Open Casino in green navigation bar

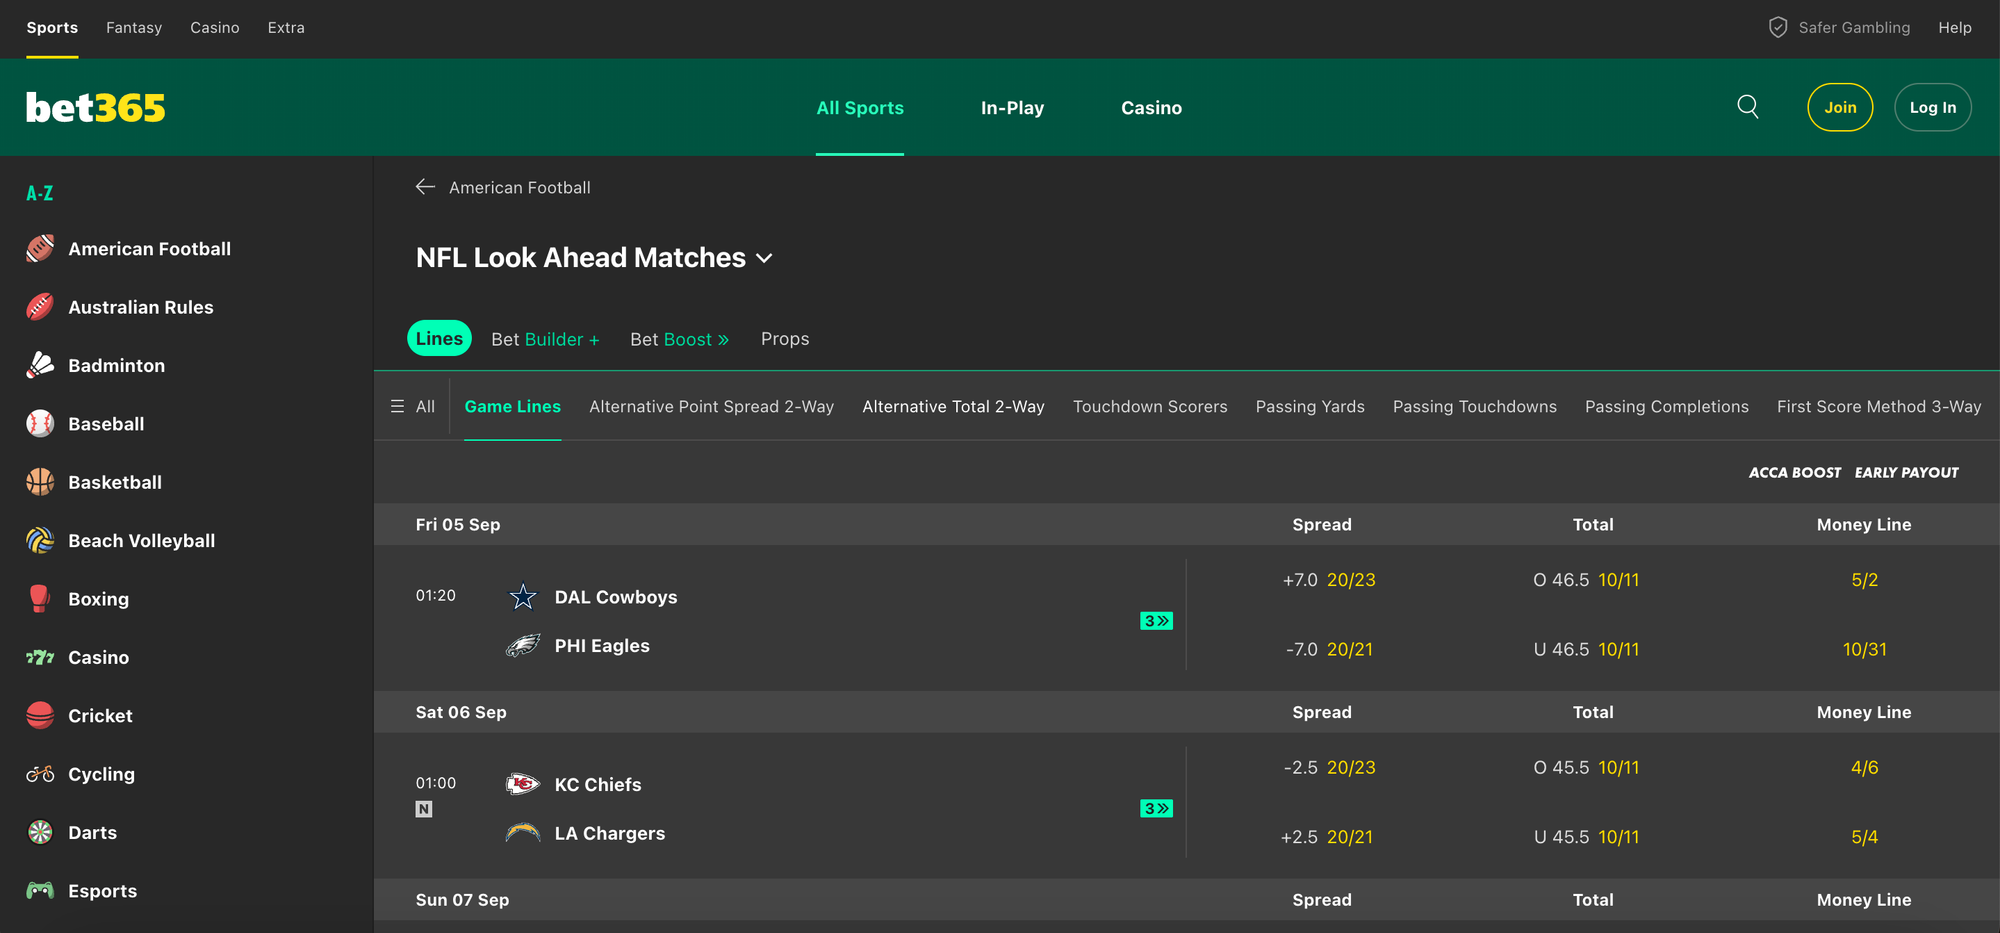tap(1151, 108)
